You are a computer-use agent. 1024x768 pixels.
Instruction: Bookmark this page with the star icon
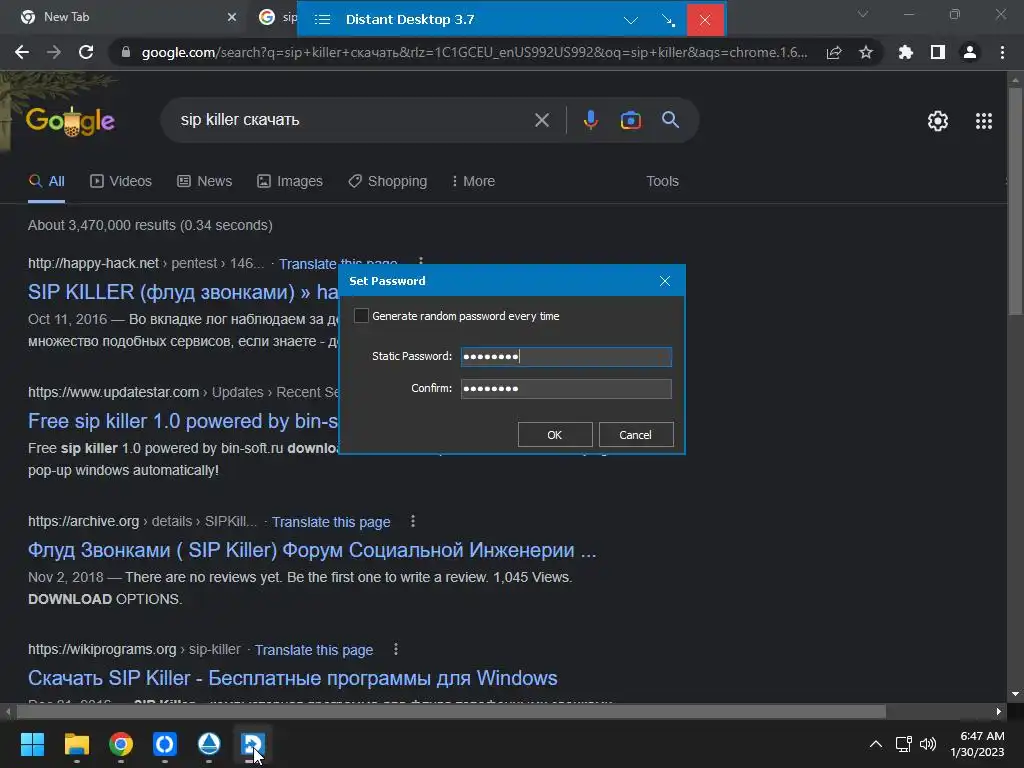coord(865,52)
